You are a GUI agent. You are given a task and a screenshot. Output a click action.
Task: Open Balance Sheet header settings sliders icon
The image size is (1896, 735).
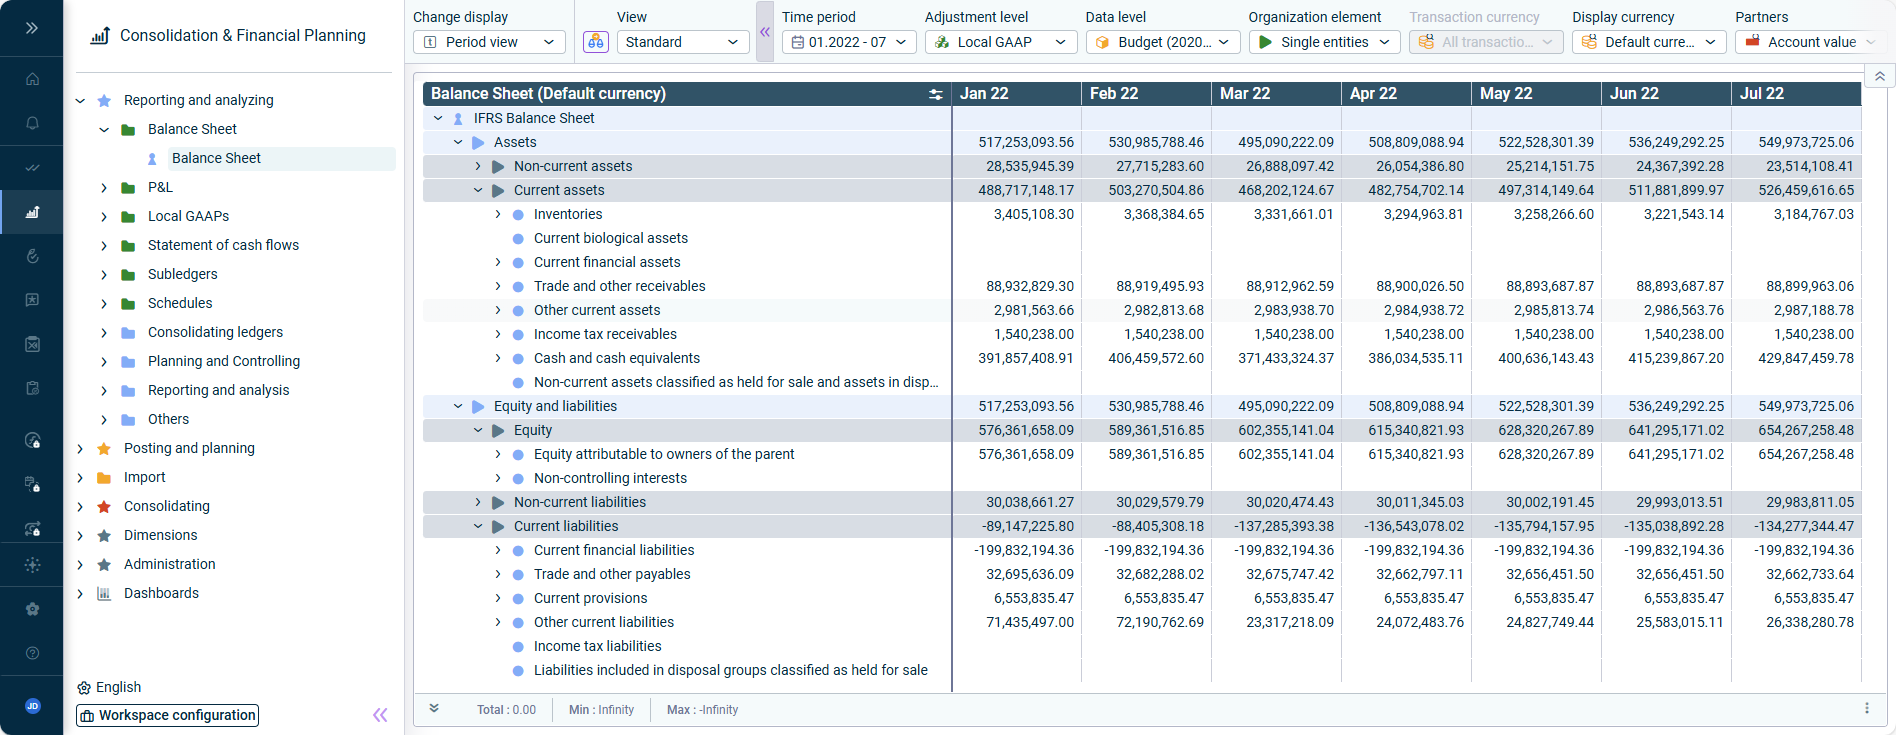936,94
